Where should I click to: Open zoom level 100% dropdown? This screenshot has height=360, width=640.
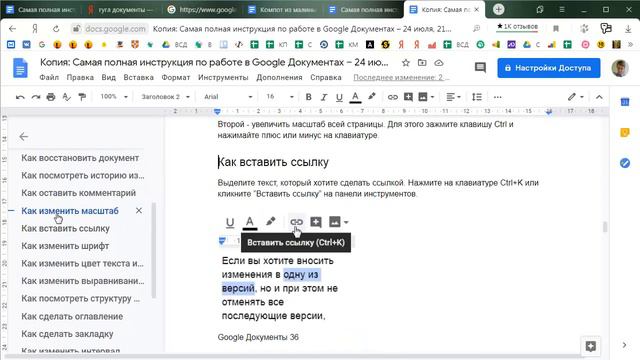(114, 97)
